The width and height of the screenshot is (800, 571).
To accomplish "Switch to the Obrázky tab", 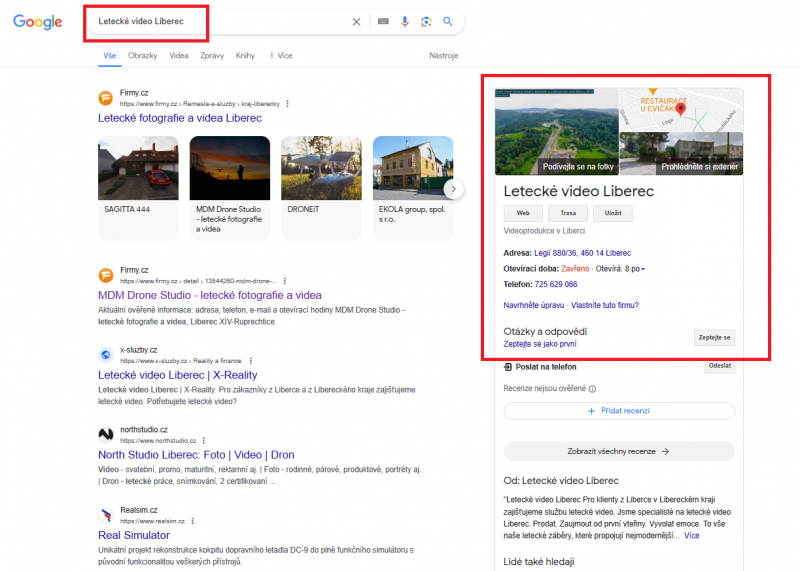I will [x=142, y=56].
